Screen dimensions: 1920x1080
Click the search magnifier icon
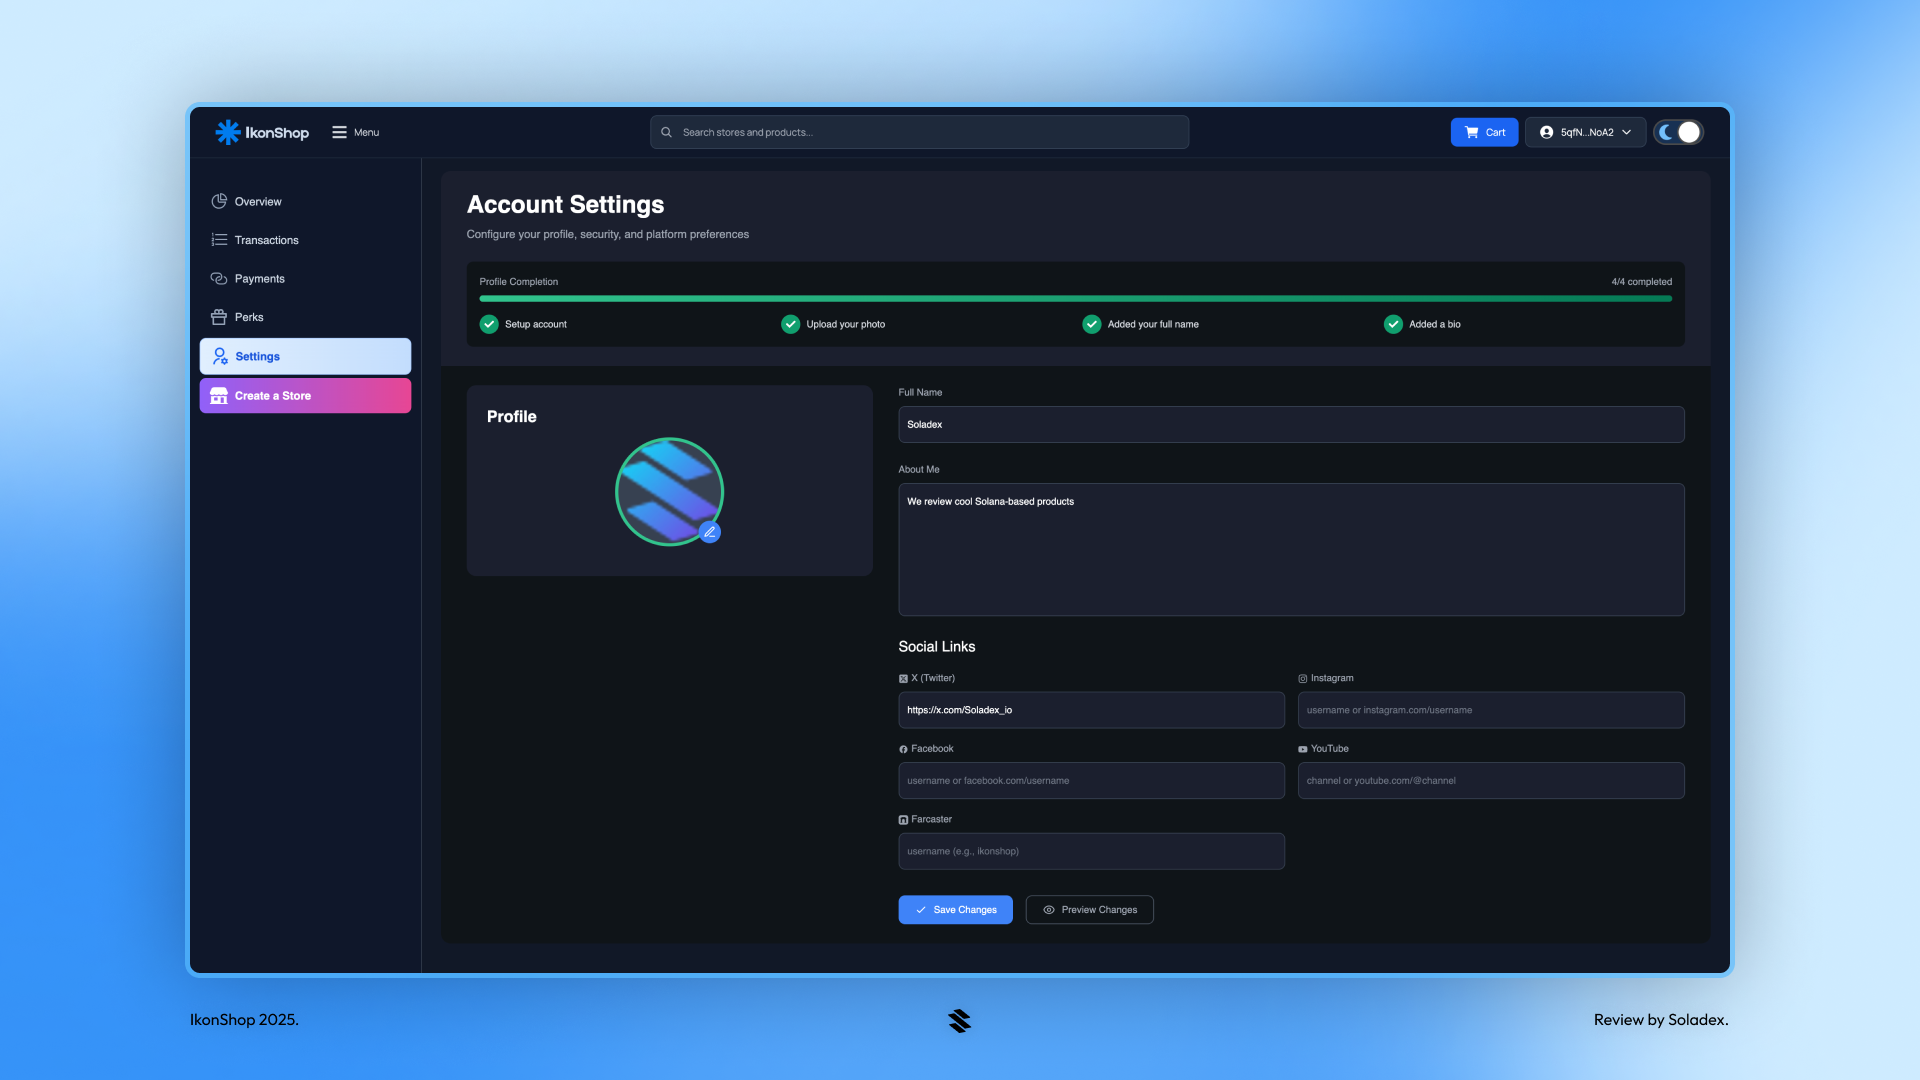666,132
